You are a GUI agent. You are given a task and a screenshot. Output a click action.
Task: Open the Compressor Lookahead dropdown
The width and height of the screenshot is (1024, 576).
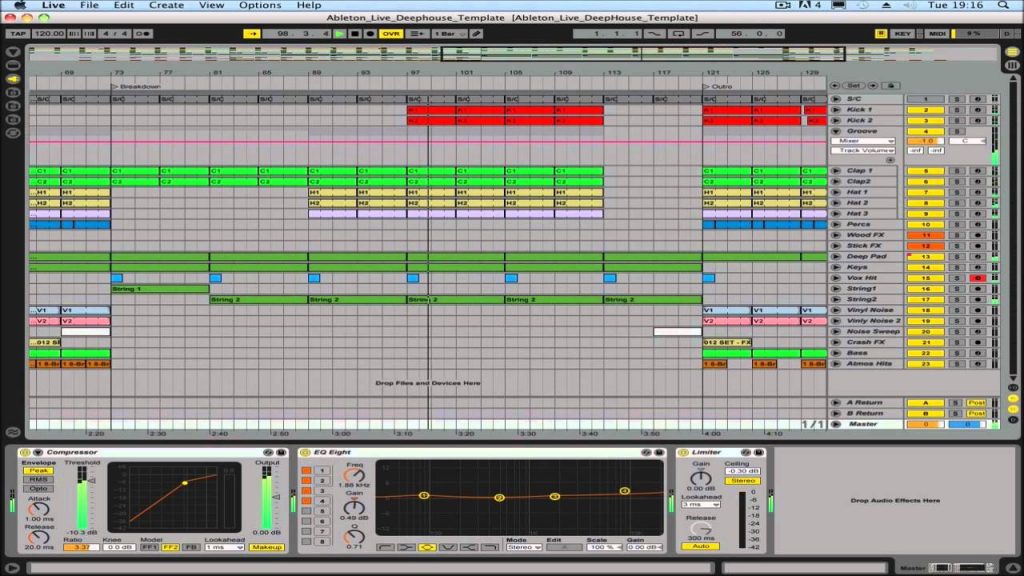(x=224, y=547)
